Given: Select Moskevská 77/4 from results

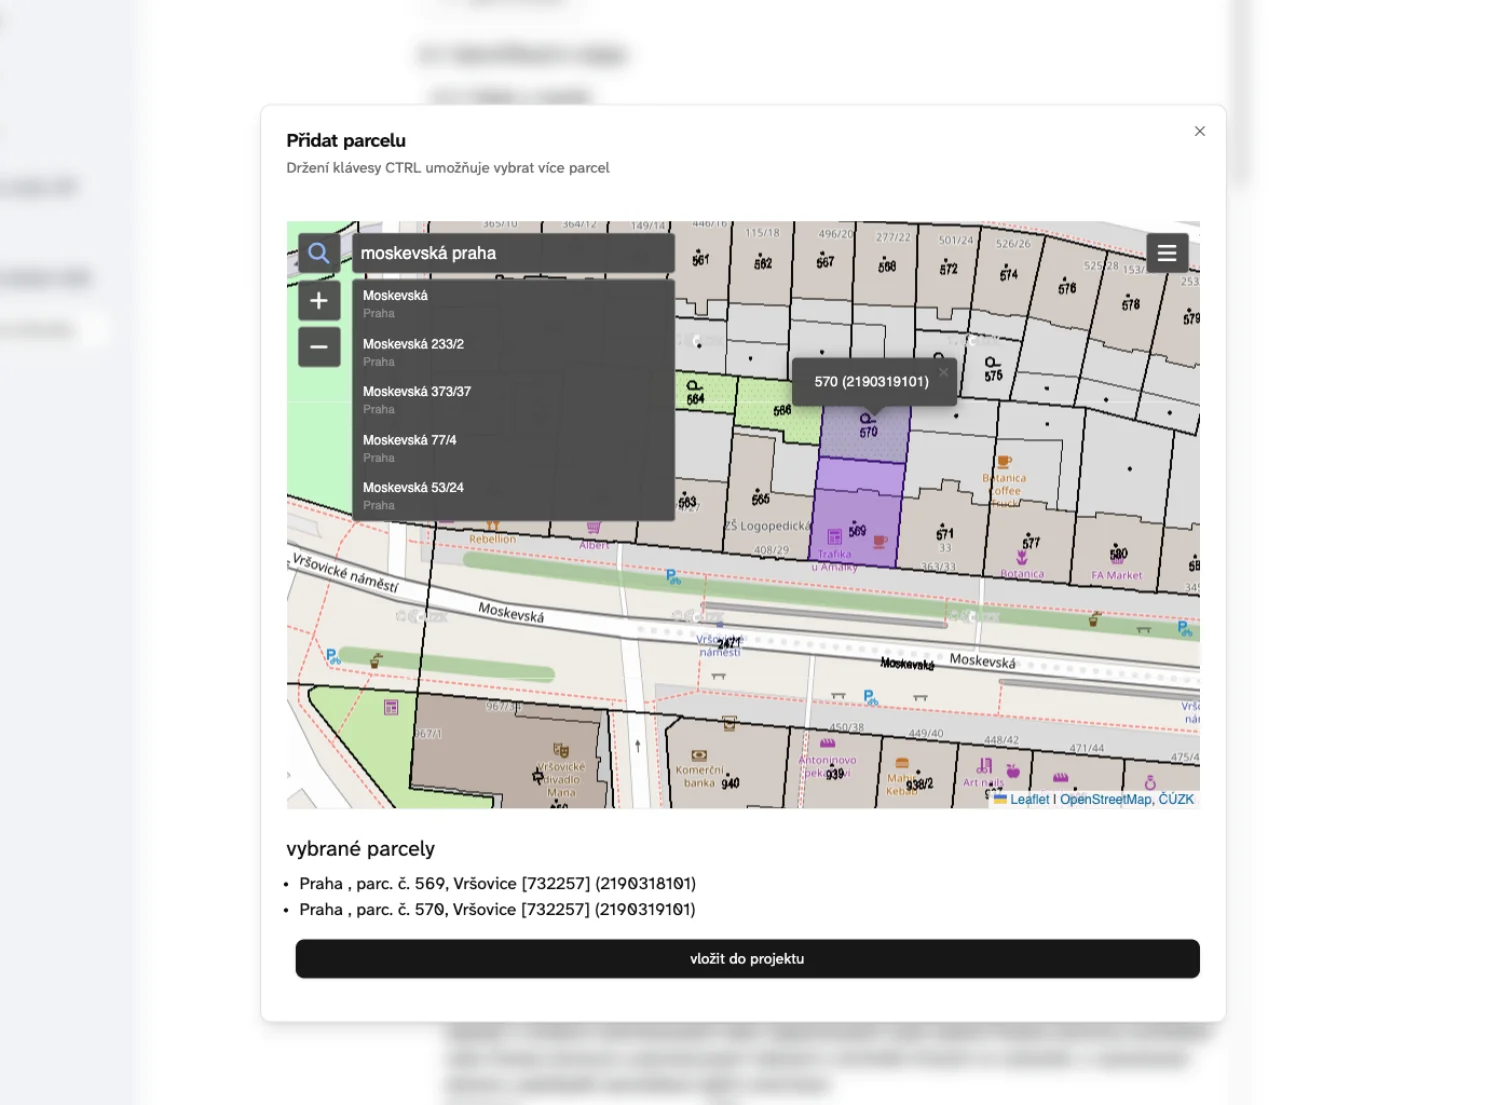Looking at the screenshot, I should [x=512, y=448].
